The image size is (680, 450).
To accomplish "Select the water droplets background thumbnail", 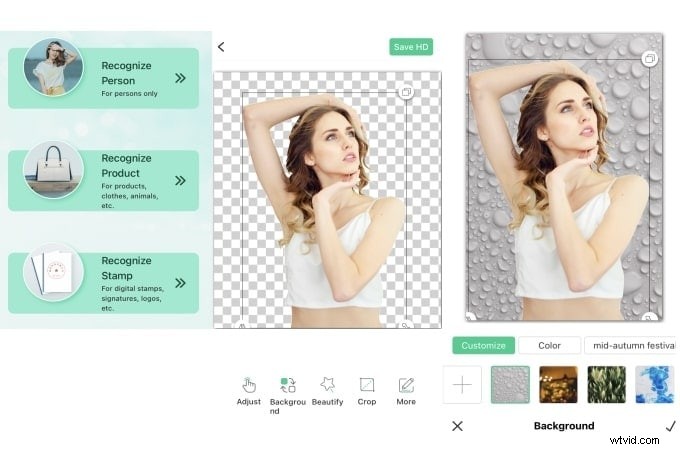I will pos(510,384).
